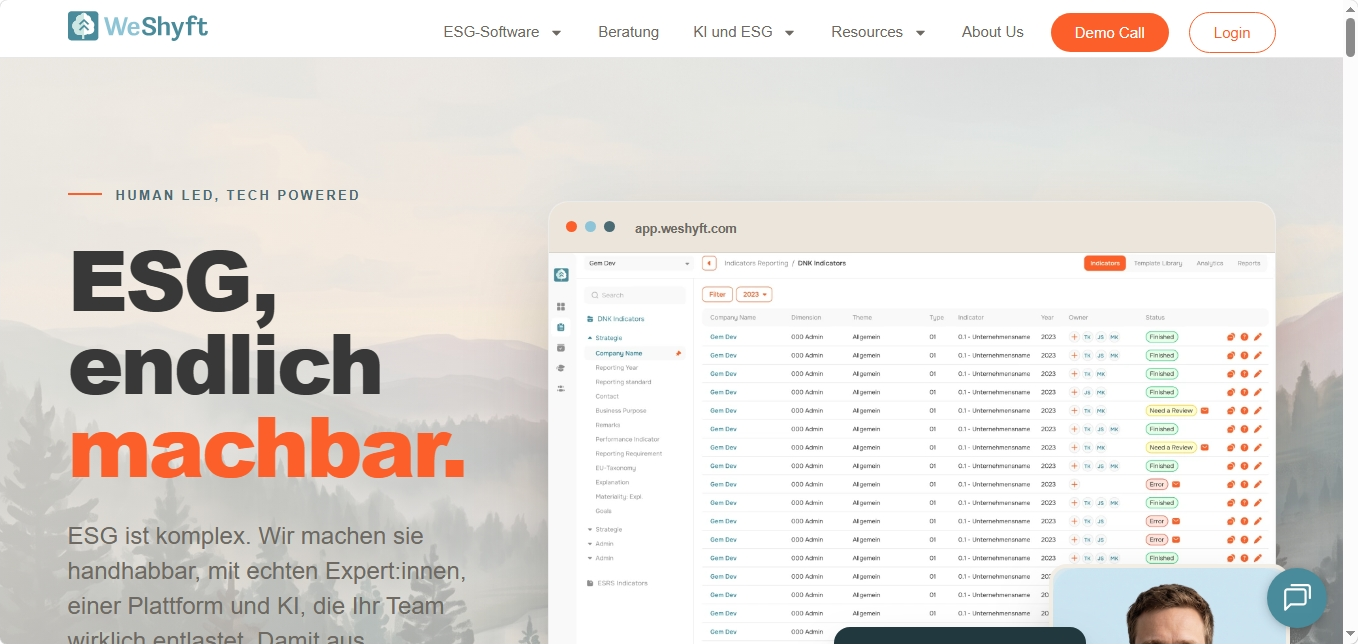Image resolution: width=1358 pixels, height=644 pixels.
Task: Open the dashboard grid icon in app sidebar
Action: click(x=561, y=307)
